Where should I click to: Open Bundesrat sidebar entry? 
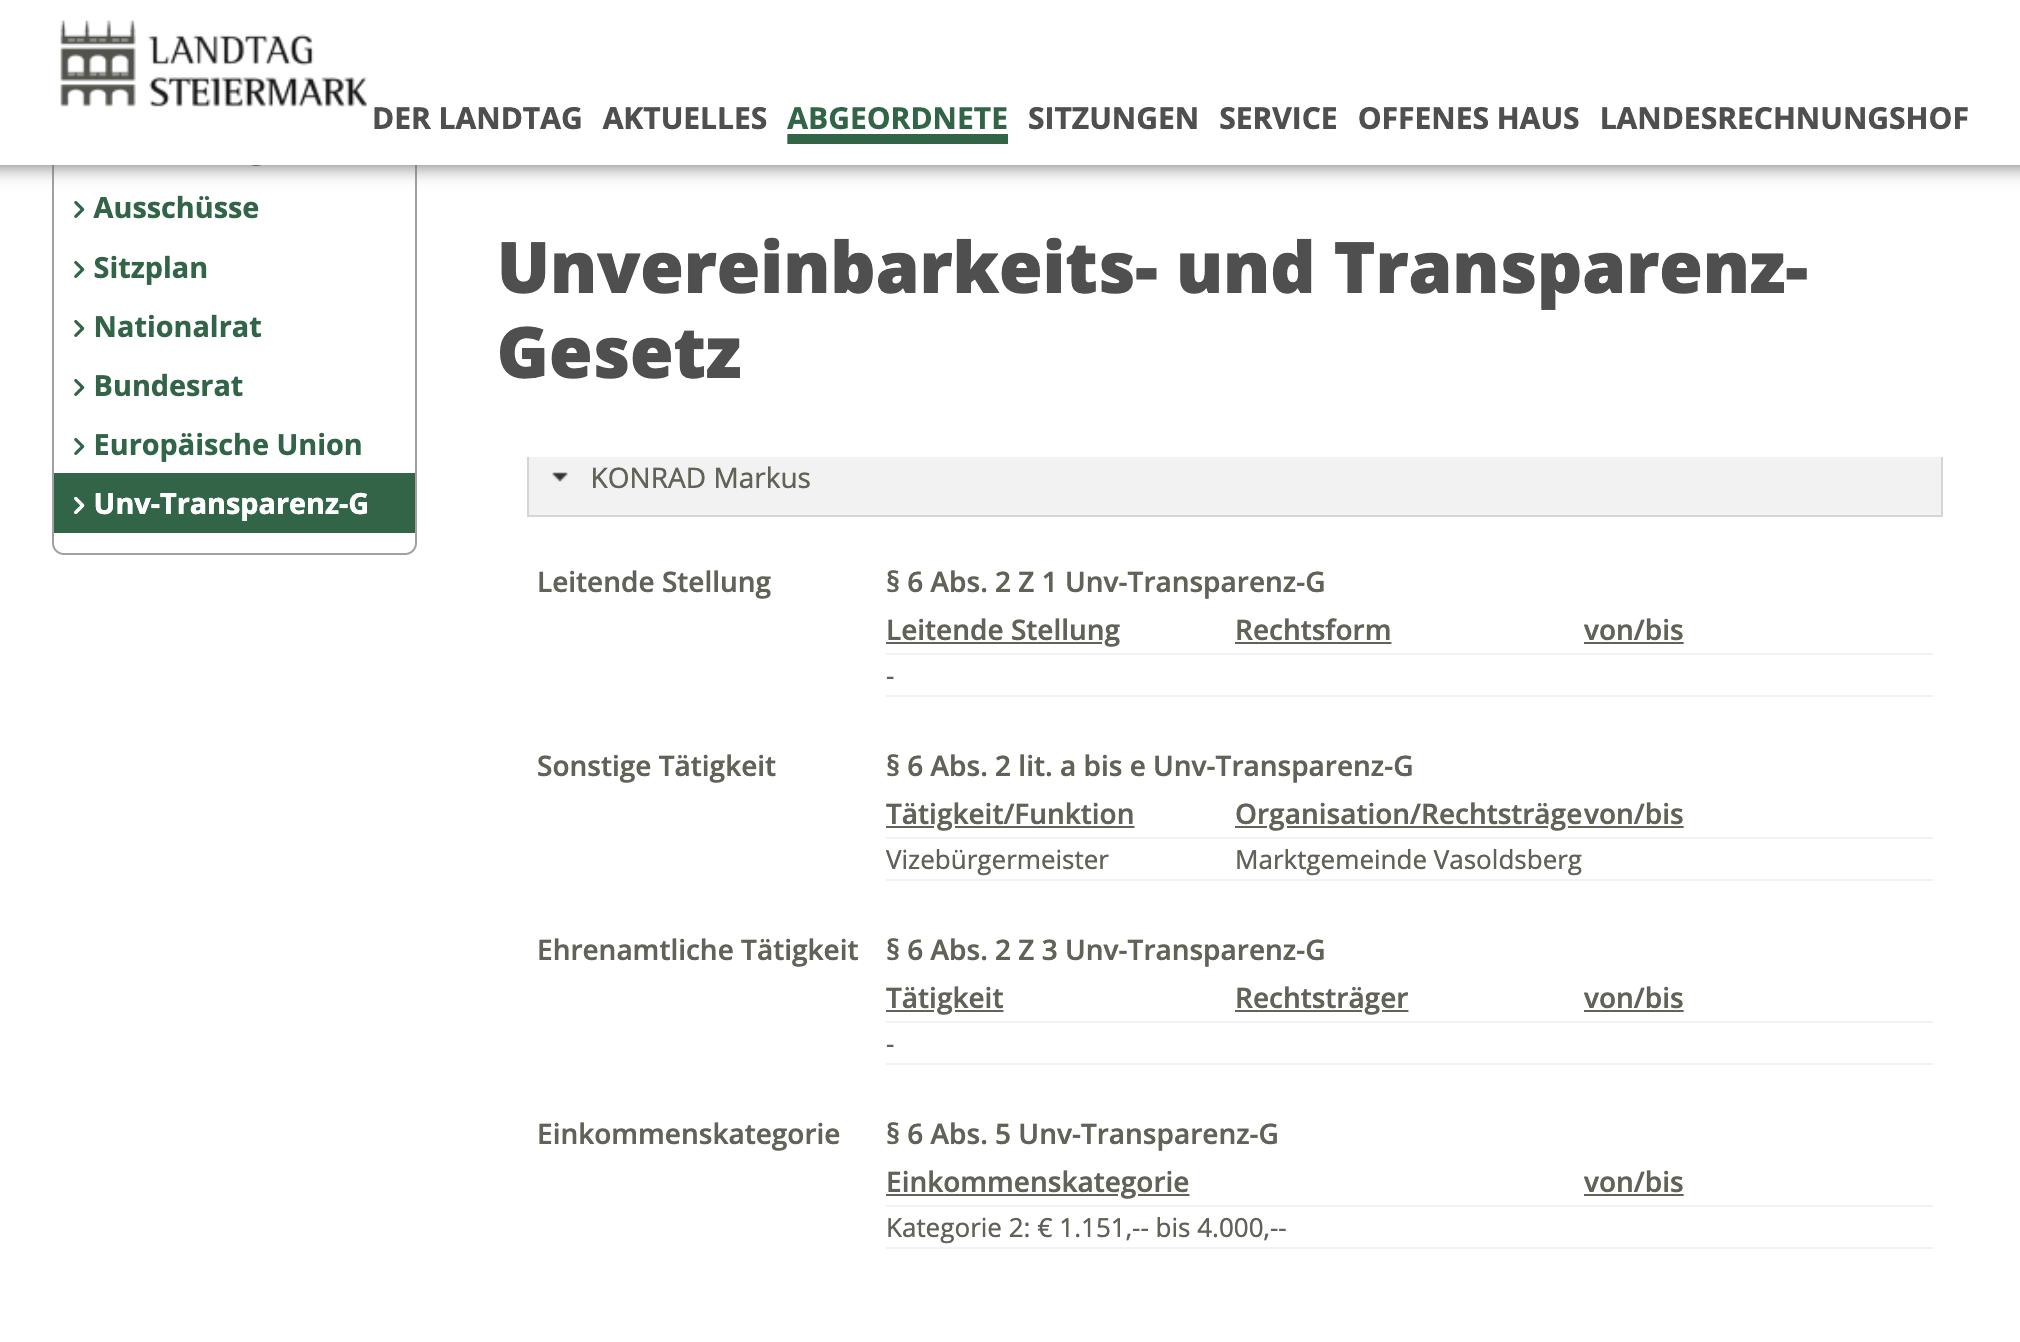click(168, 386)
